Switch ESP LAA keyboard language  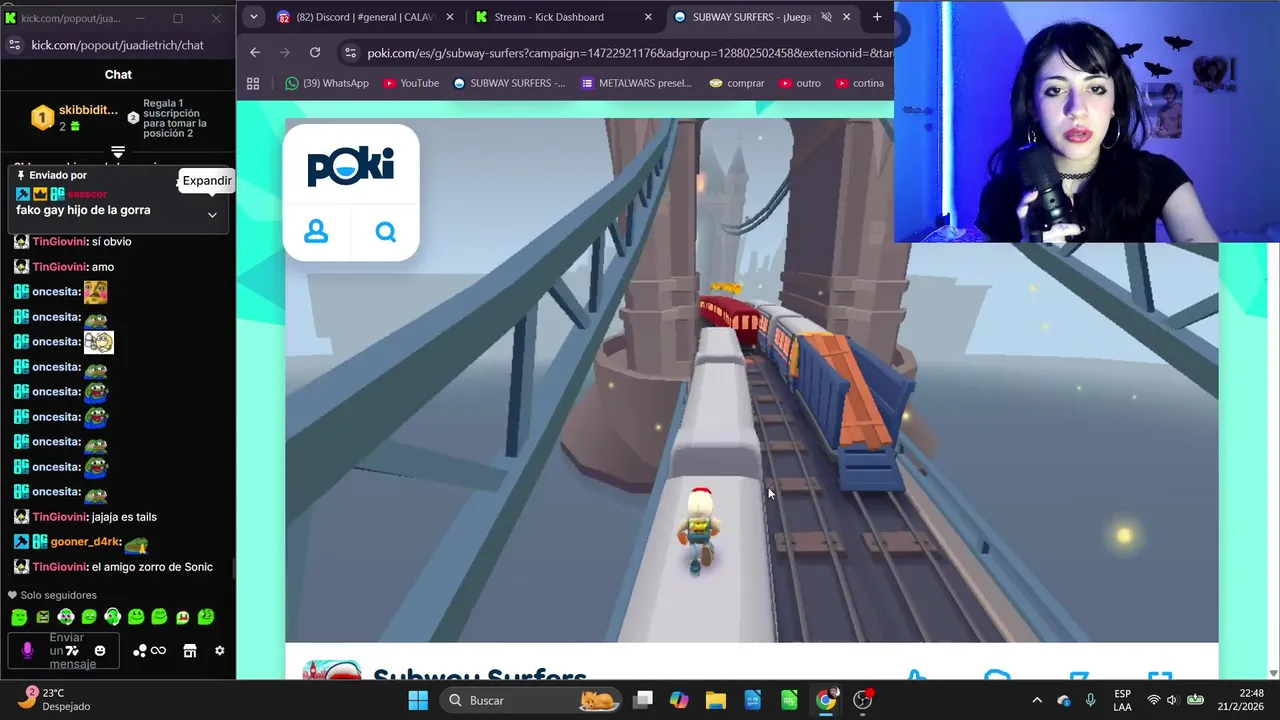coord(1123,700)
